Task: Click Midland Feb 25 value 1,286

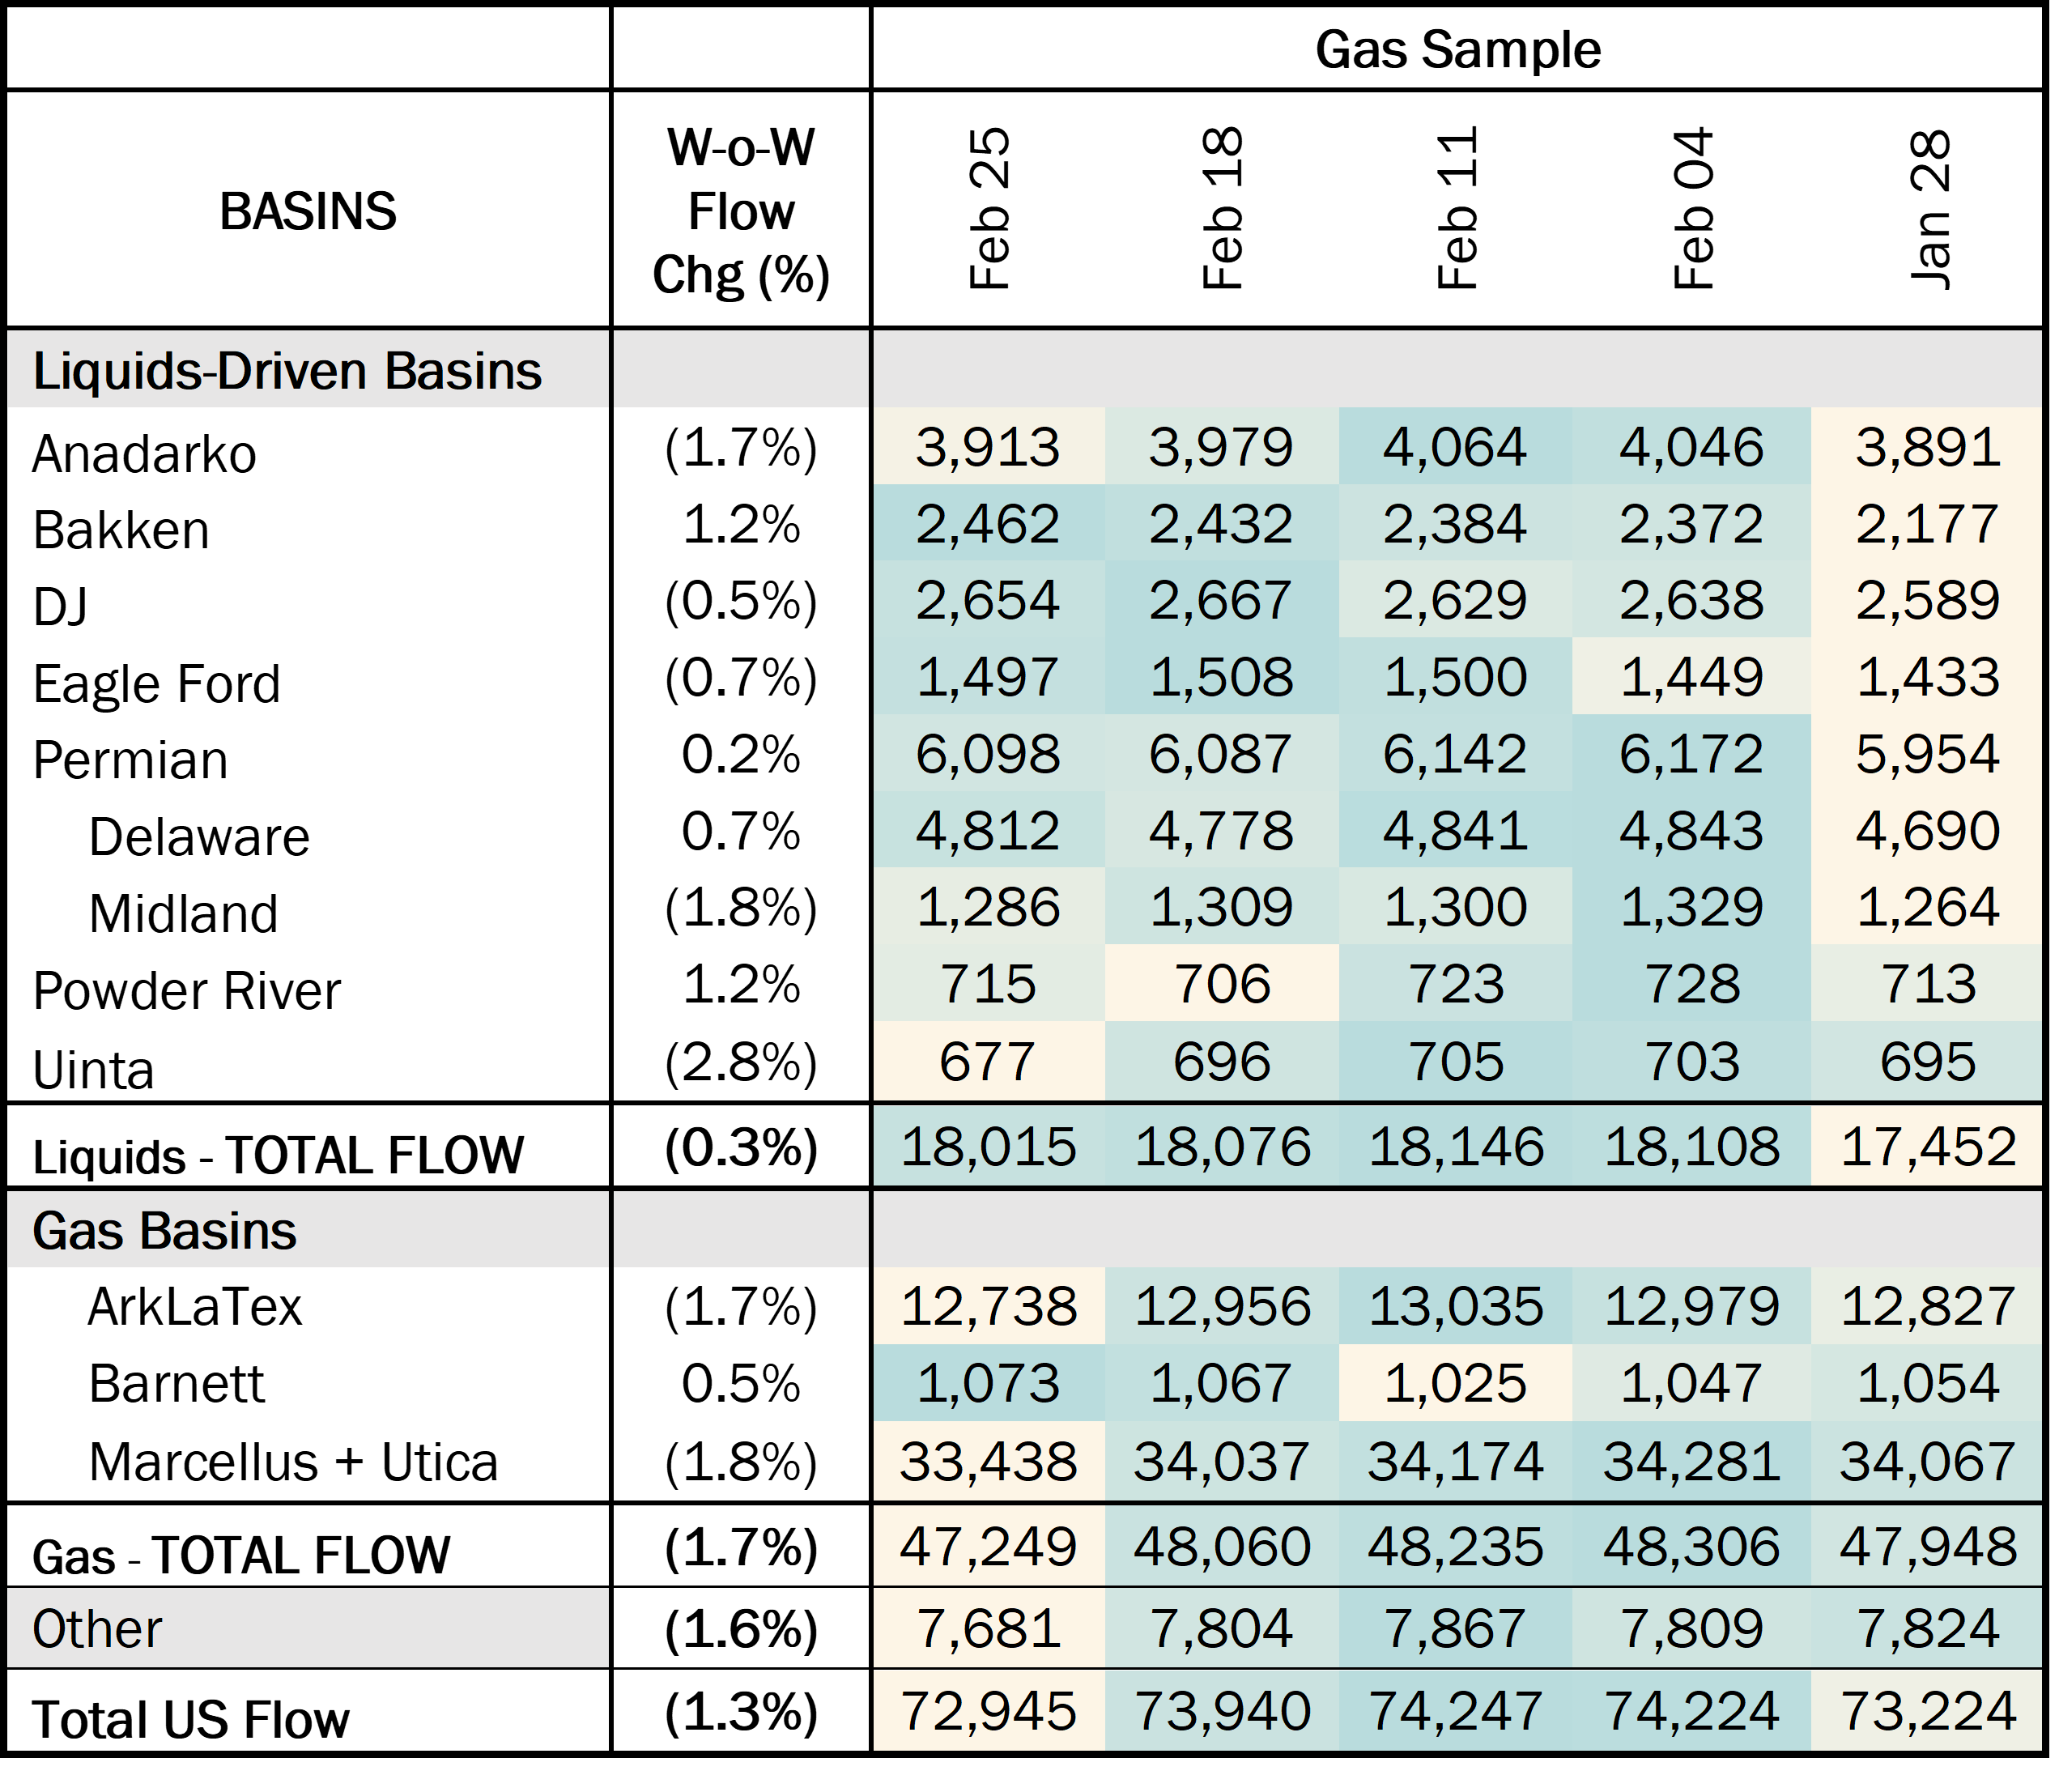Action: tap(988, 907)
